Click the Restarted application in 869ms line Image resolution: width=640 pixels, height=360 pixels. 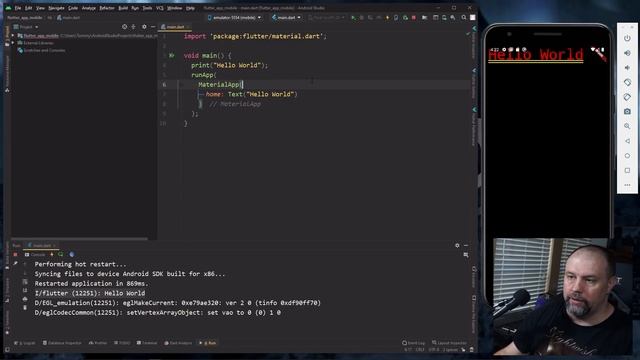pos(92,284)
